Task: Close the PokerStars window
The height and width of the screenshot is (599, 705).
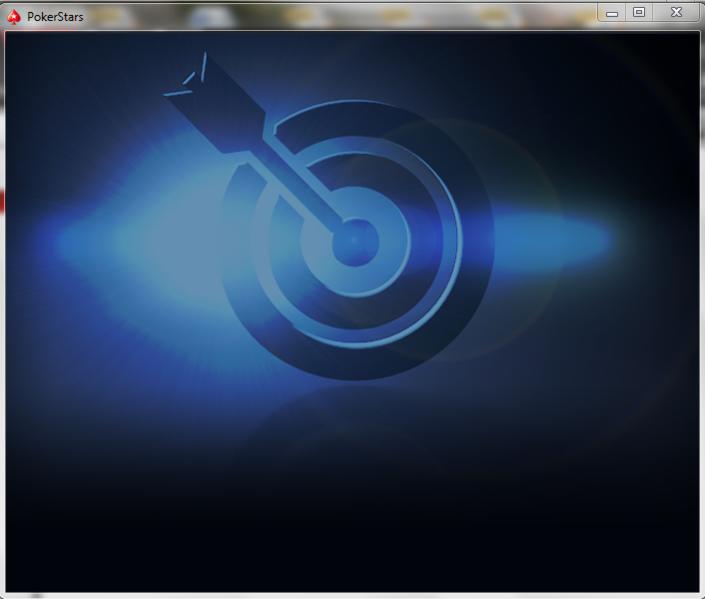Action: (x=676, y=12)
